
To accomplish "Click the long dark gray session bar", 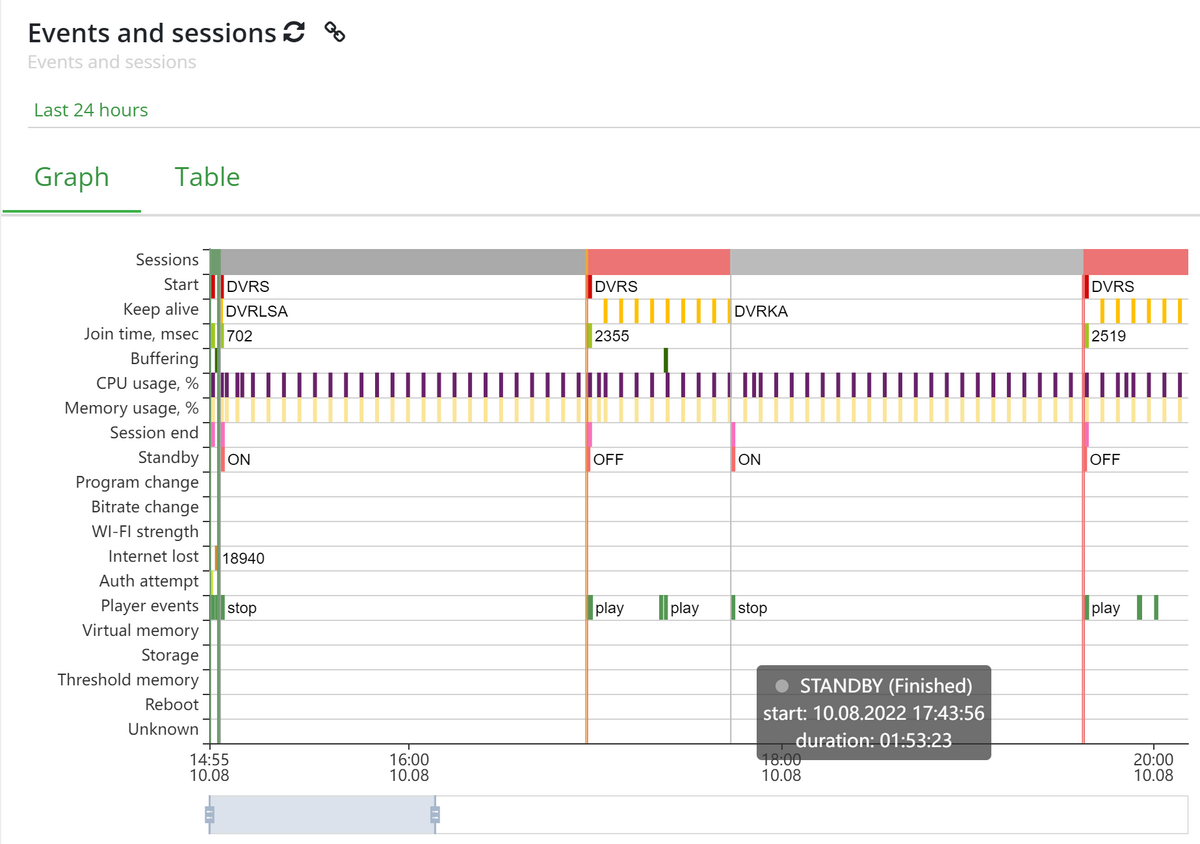I will coord(400,262).
